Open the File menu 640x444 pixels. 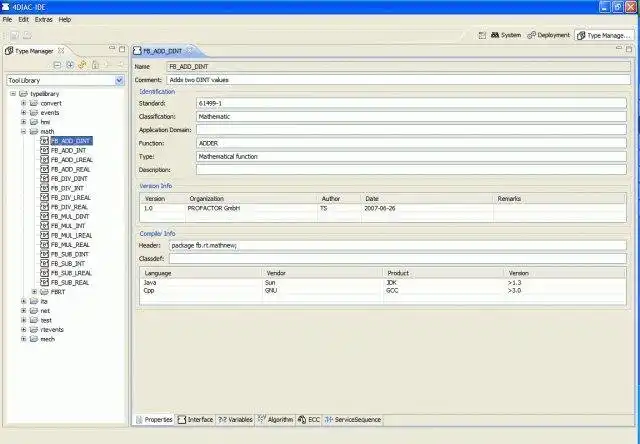point(7,20)
